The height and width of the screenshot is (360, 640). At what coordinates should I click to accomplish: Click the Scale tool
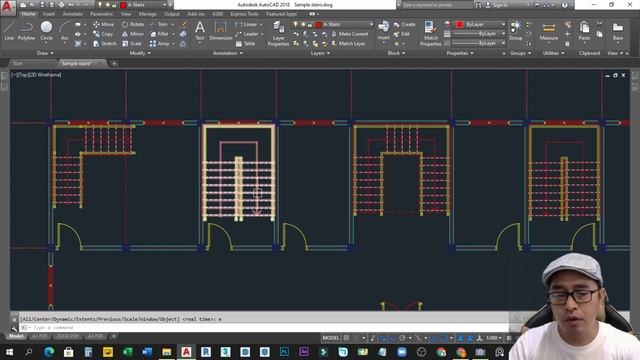[x=131, y=44]
